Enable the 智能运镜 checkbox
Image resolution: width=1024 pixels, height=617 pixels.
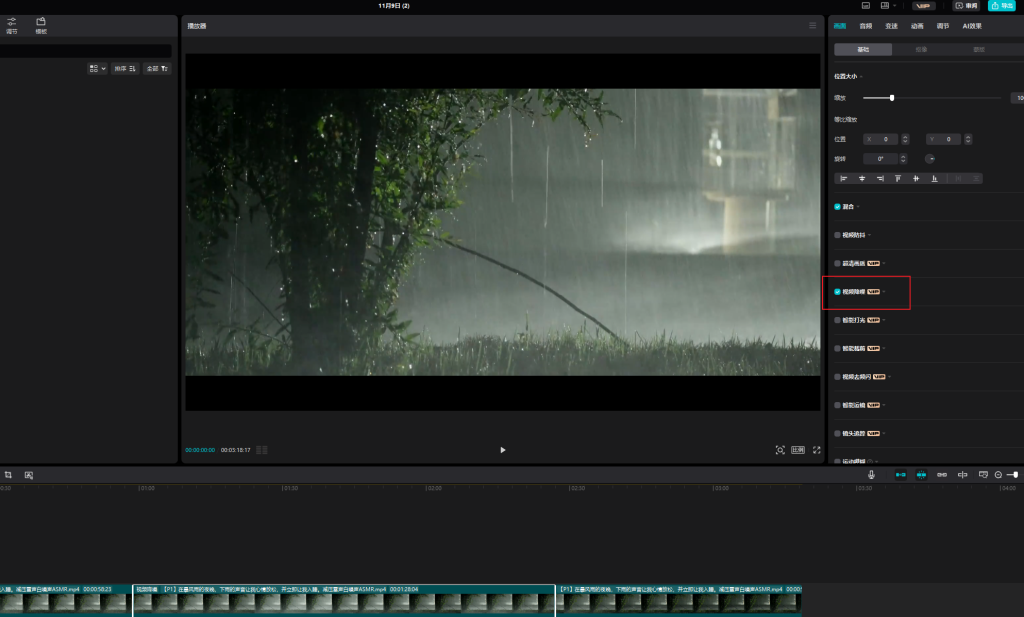point(837,405)
